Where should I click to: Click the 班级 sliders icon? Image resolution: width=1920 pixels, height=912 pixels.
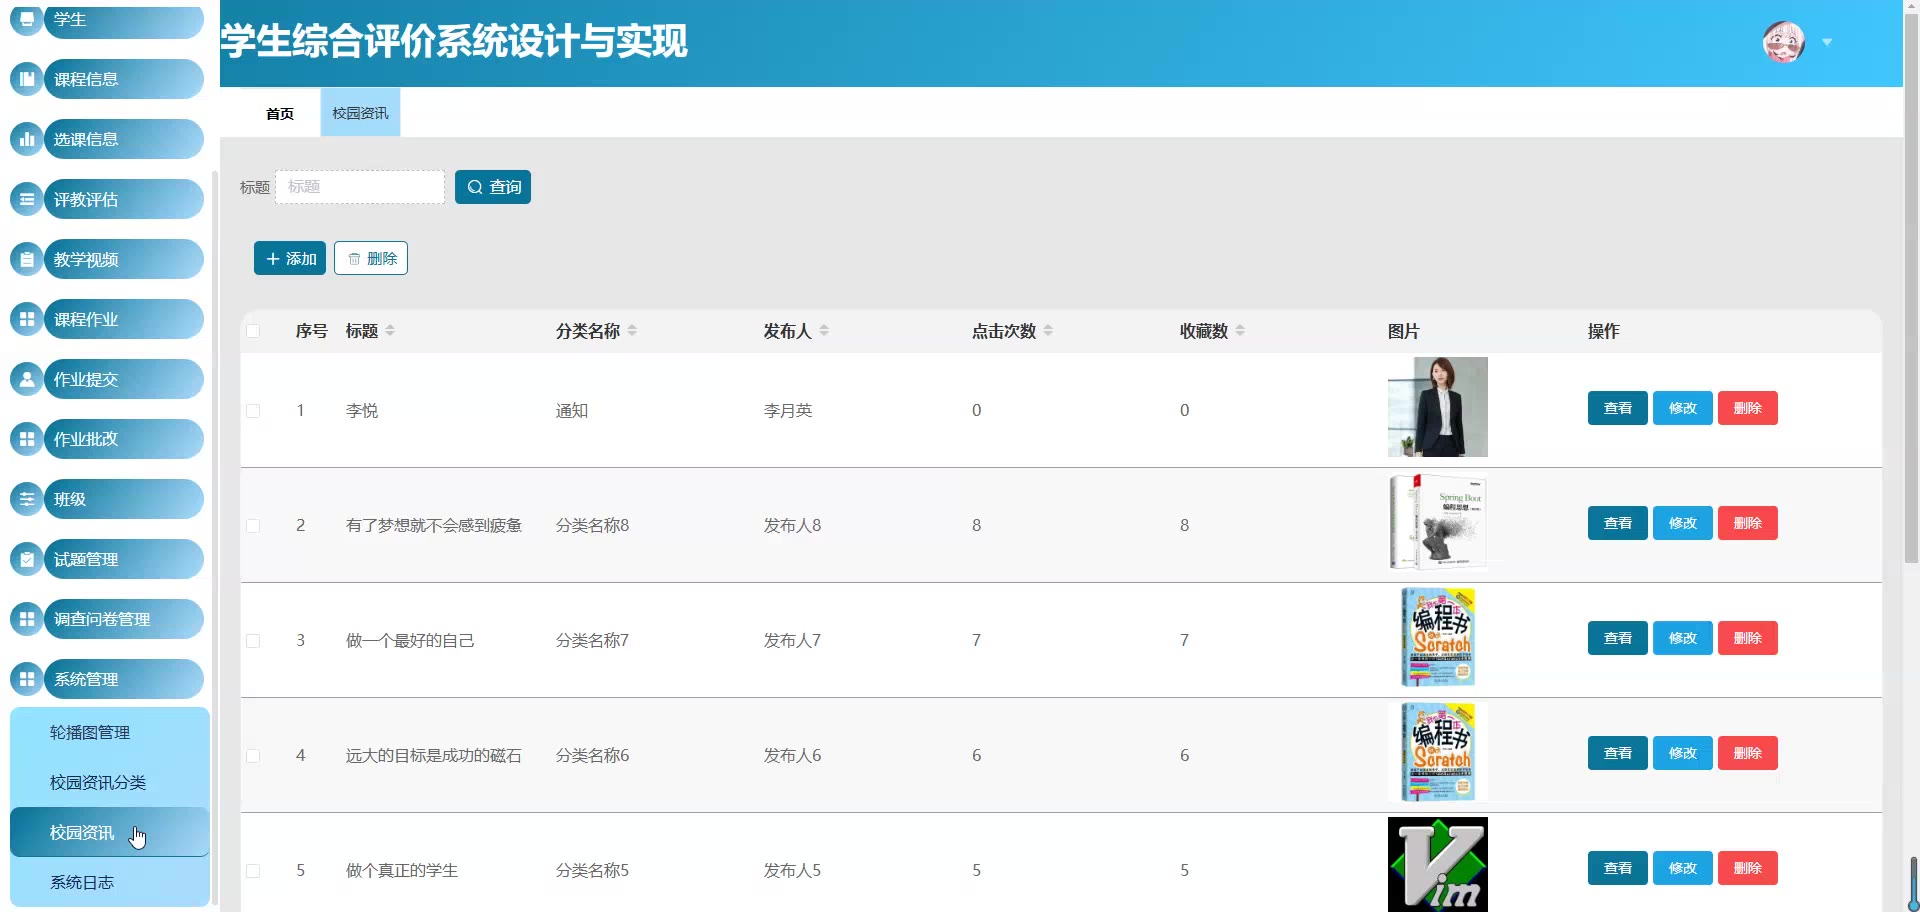coord(27,499)
